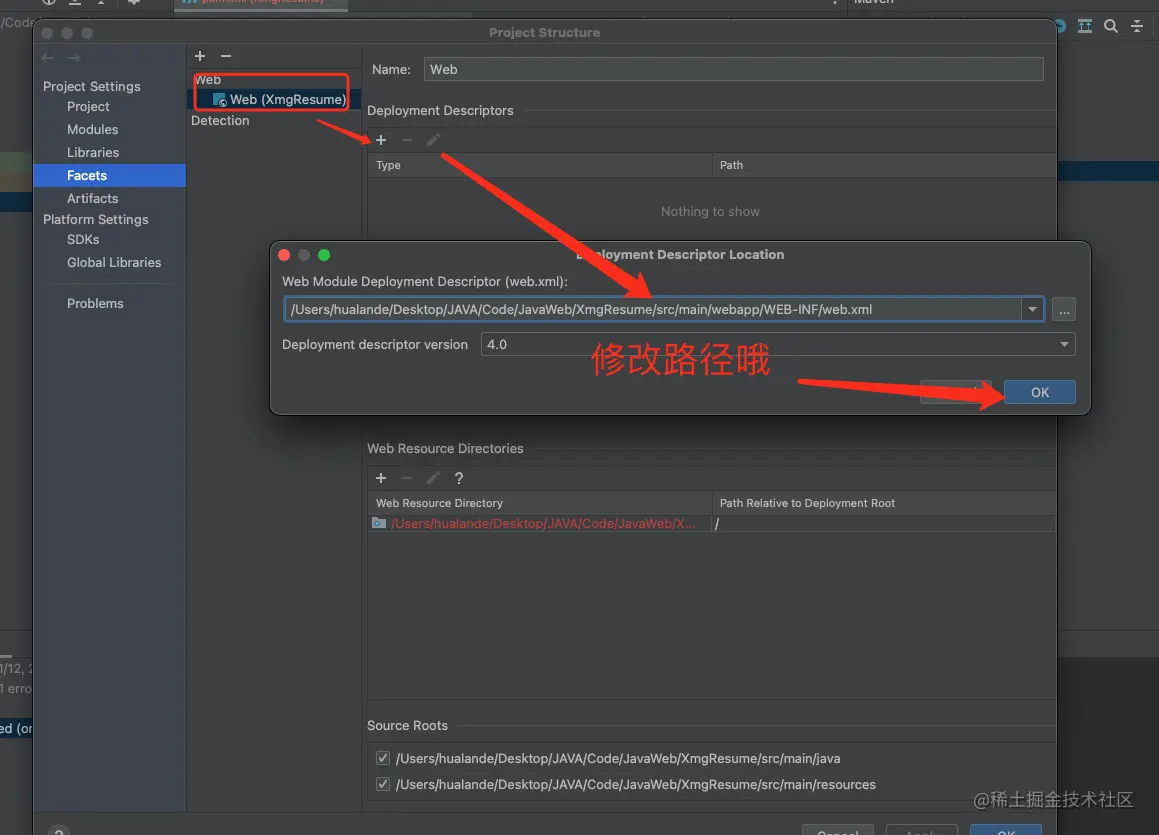Add a new facet with the plus icon
This screenshot has height=835, width=1159.
pos(200,56)
